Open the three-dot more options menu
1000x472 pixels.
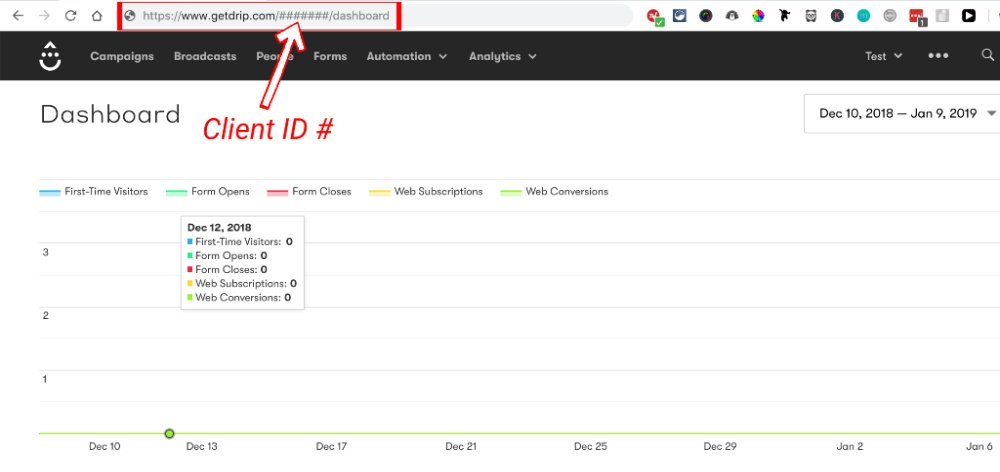click(938, 56)
